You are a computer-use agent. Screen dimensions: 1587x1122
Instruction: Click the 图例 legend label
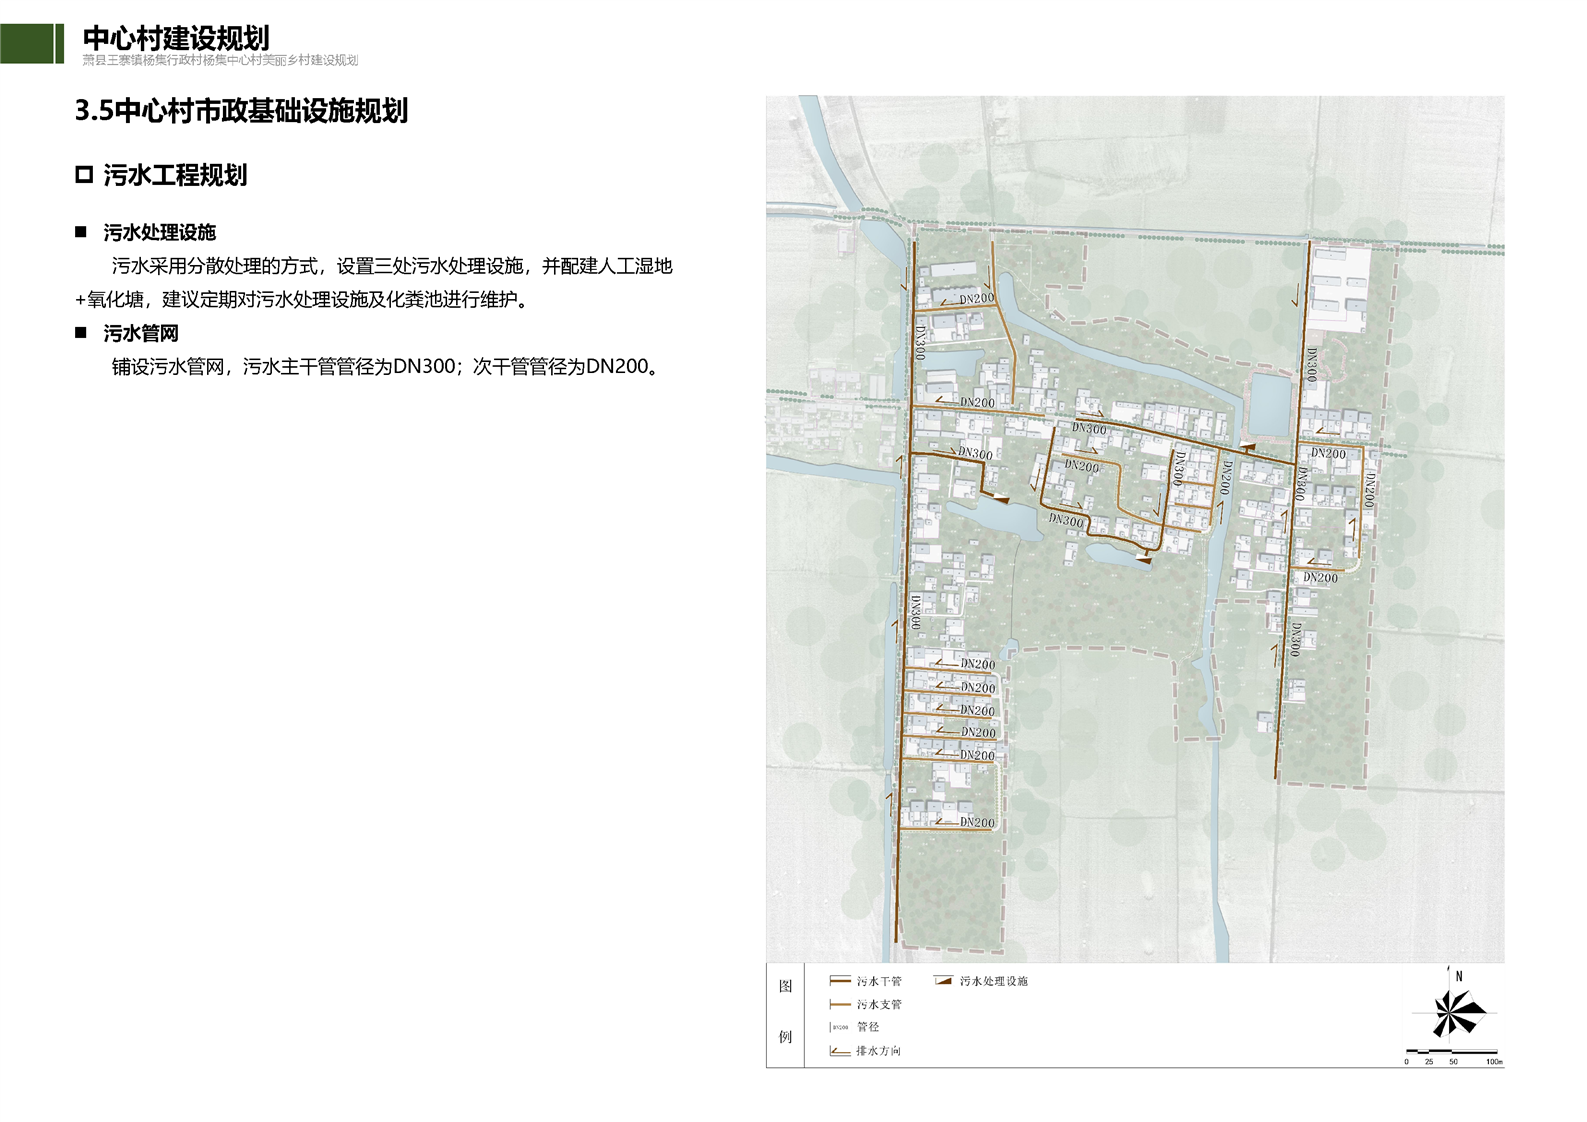[785, 1011]
